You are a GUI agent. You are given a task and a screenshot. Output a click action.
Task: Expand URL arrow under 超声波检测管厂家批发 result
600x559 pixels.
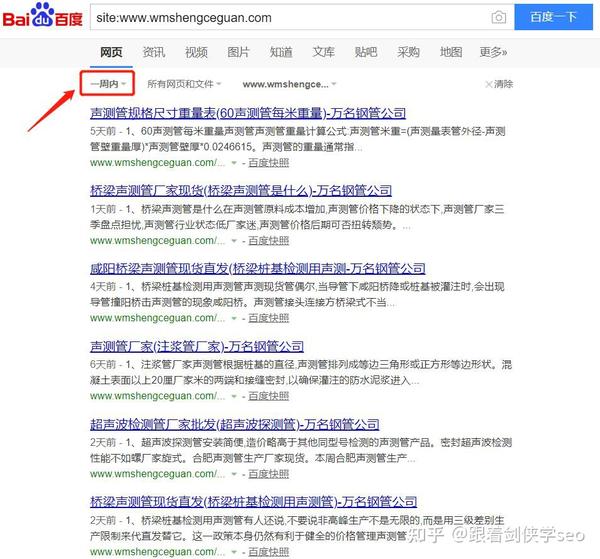[x=234, y=474]
